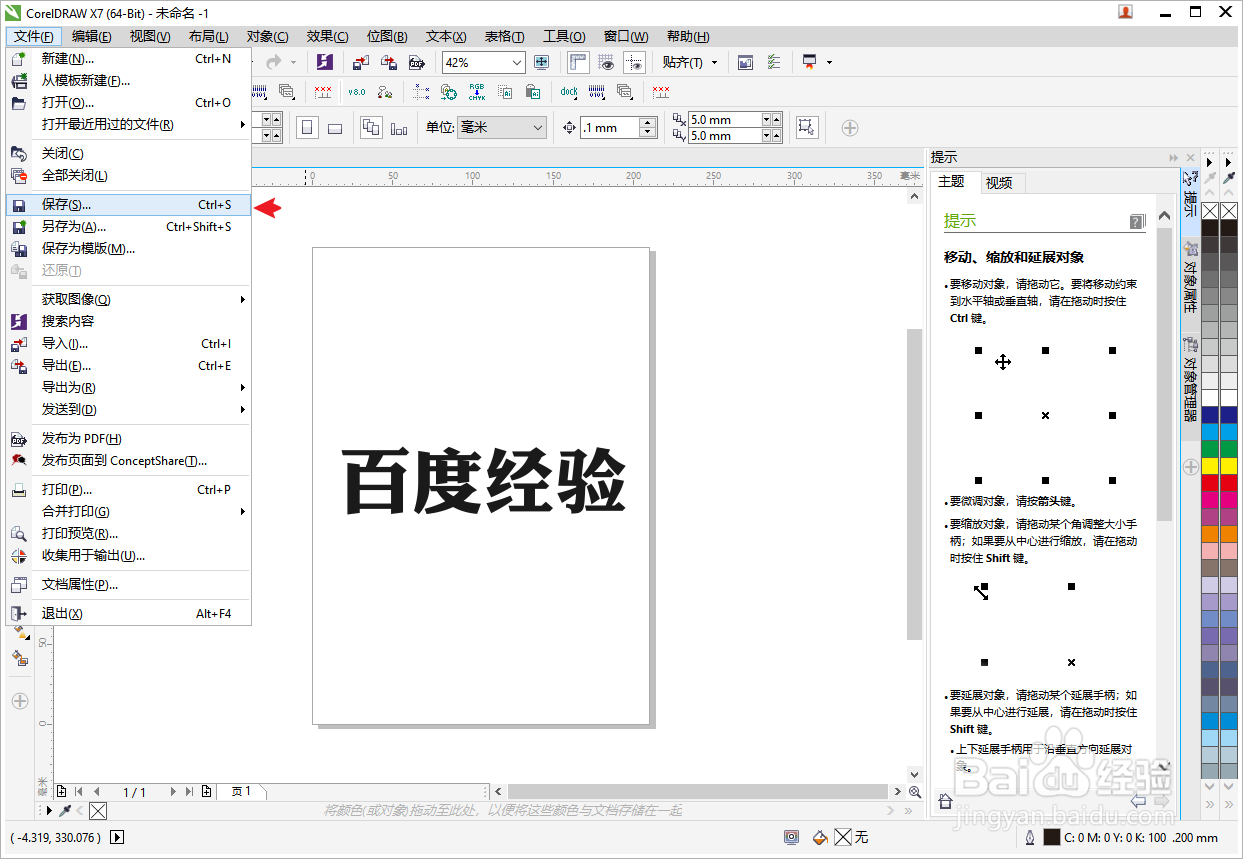The width and height of the screenshot is (1243, 859).
Task: Click the down arrow of the document vertical scrollbar
Action: [x=913, y=773]
